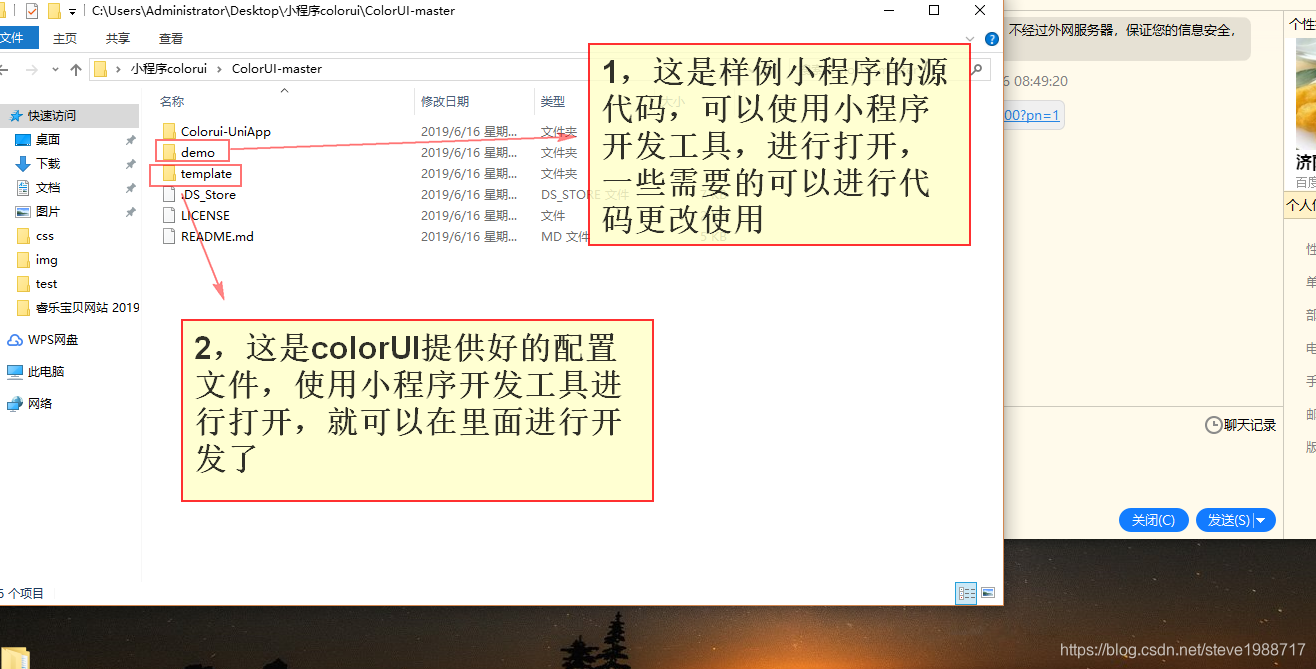The image size is (1316, 669).
Task: Click the food photo thumbnail in chat sidebar
Action: click(1305, 92)
